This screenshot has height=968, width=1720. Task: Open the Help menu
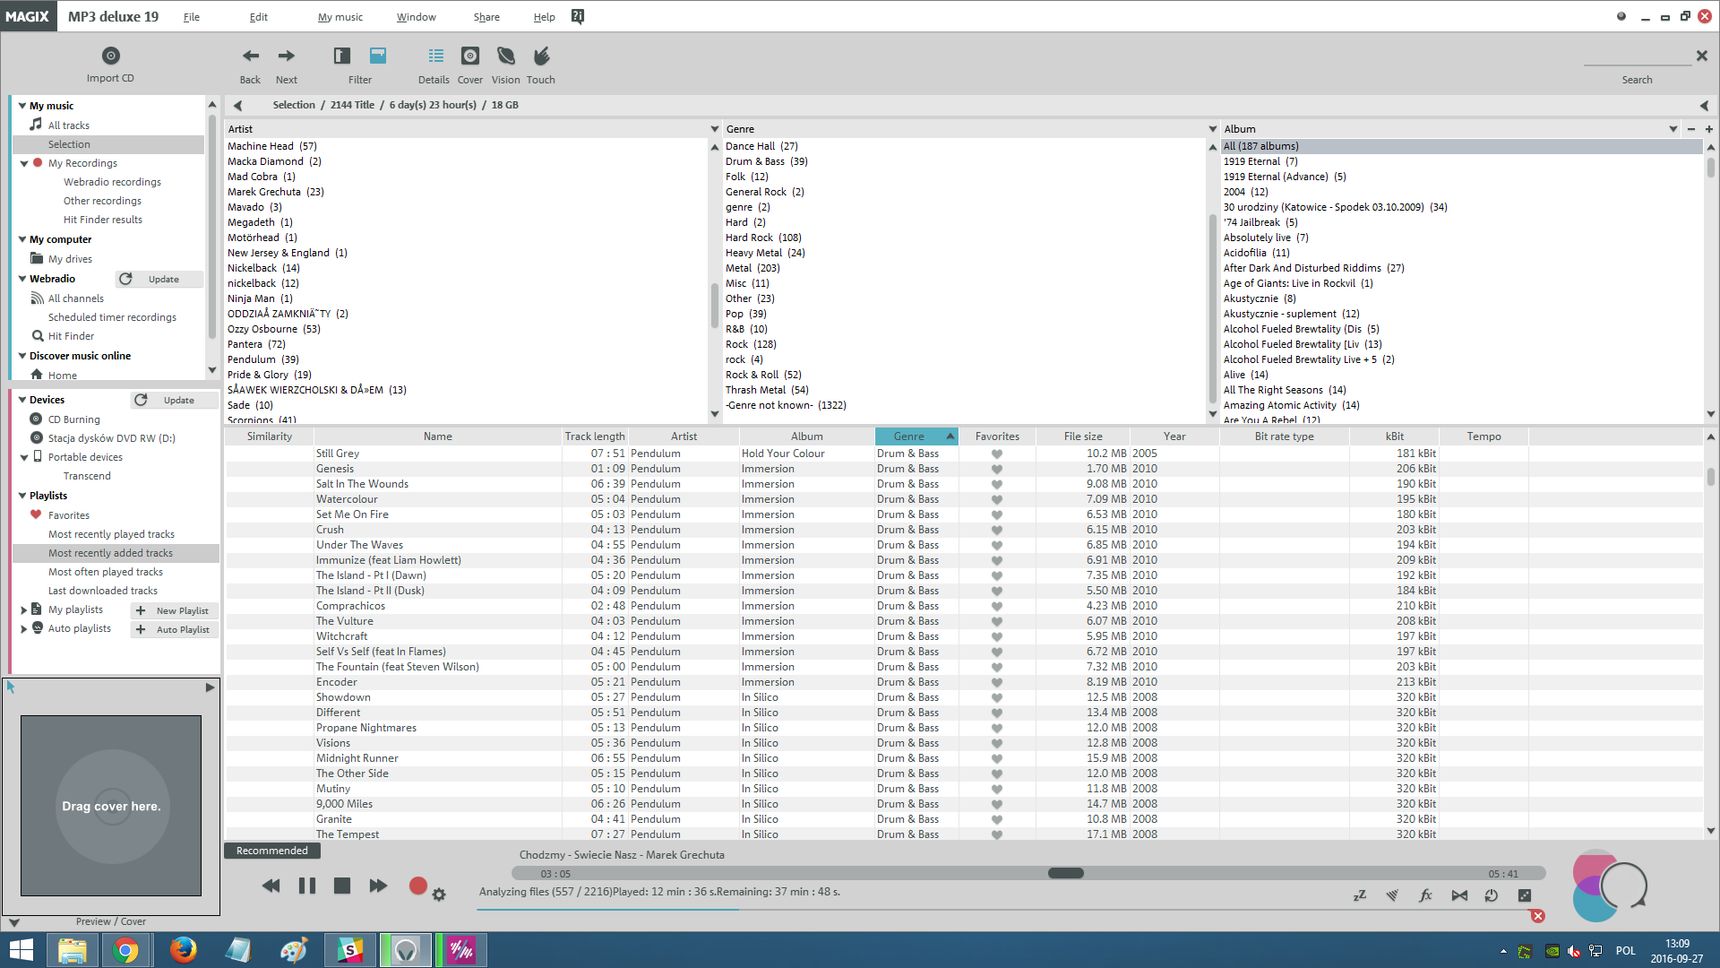[544, 17]
